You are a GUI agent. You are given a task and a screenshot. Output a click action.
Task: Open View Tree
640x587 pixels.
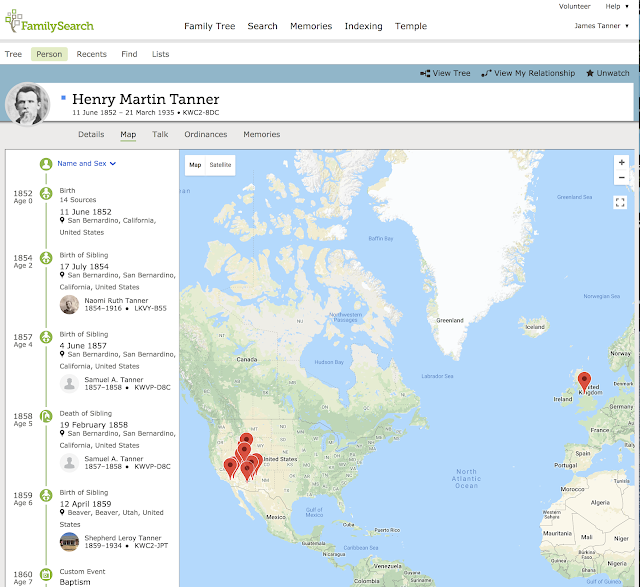pos(445,73)
